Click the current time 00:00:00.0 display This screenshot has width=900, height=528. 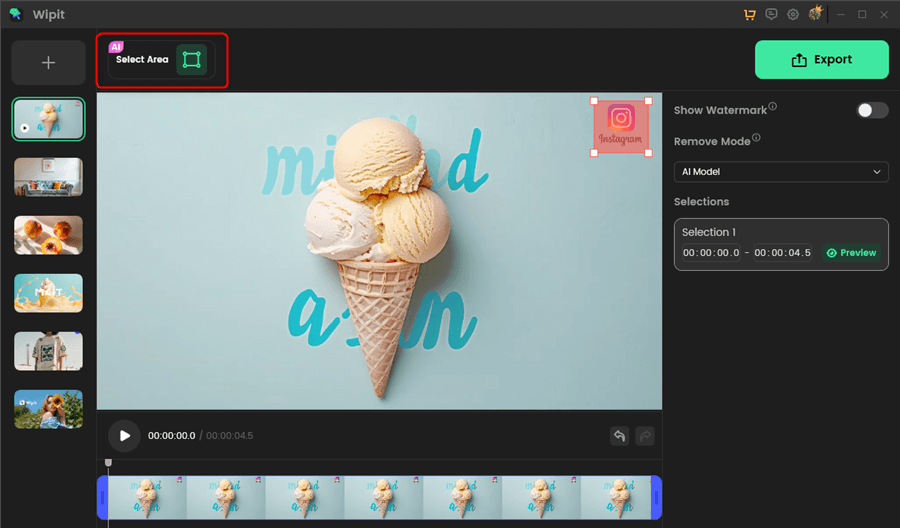pos(172,436)
